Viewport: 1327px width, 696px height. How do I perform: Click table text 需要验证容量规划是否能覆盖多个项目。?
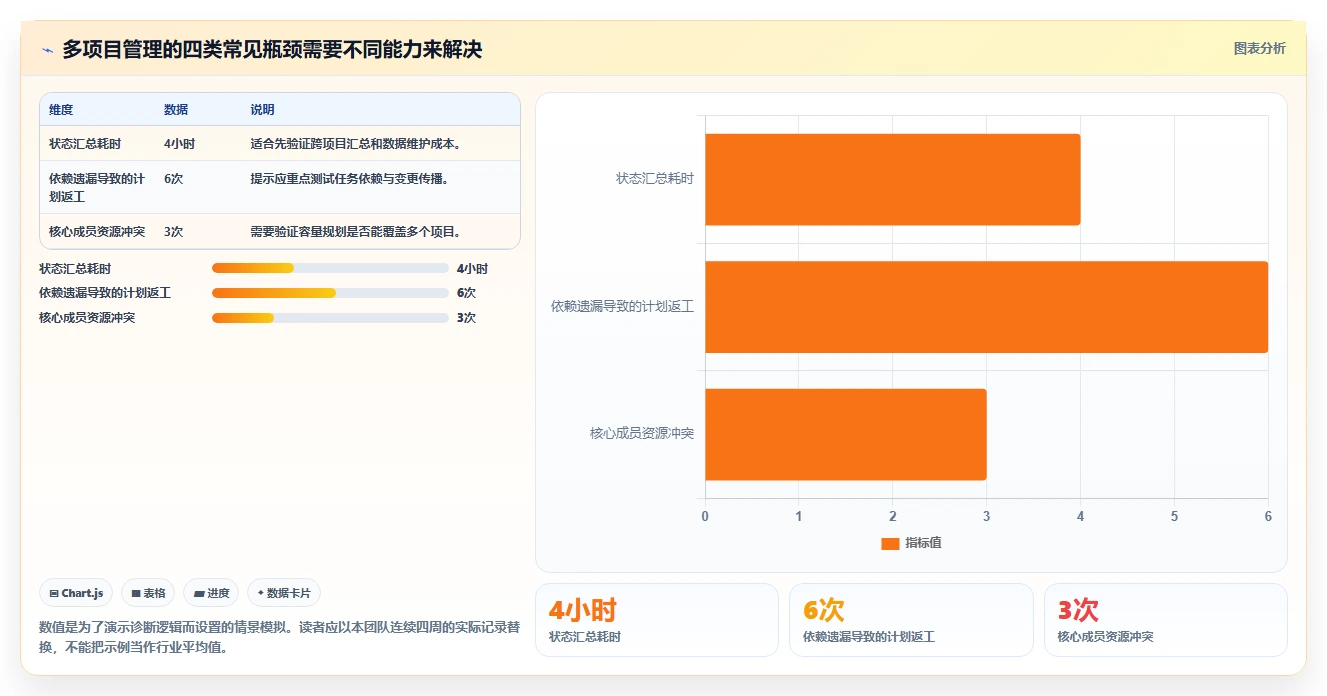pyautogui.click(x=355, y=232)
